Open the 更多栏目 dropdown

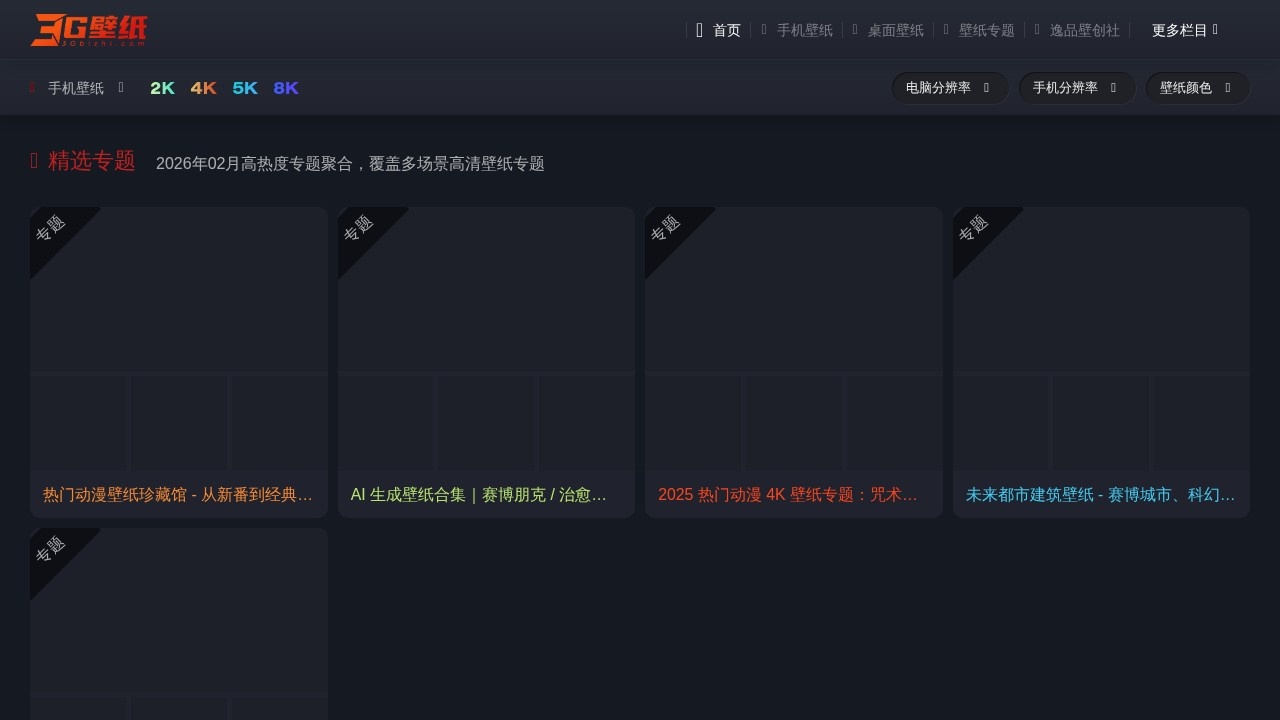point(1183,30)
